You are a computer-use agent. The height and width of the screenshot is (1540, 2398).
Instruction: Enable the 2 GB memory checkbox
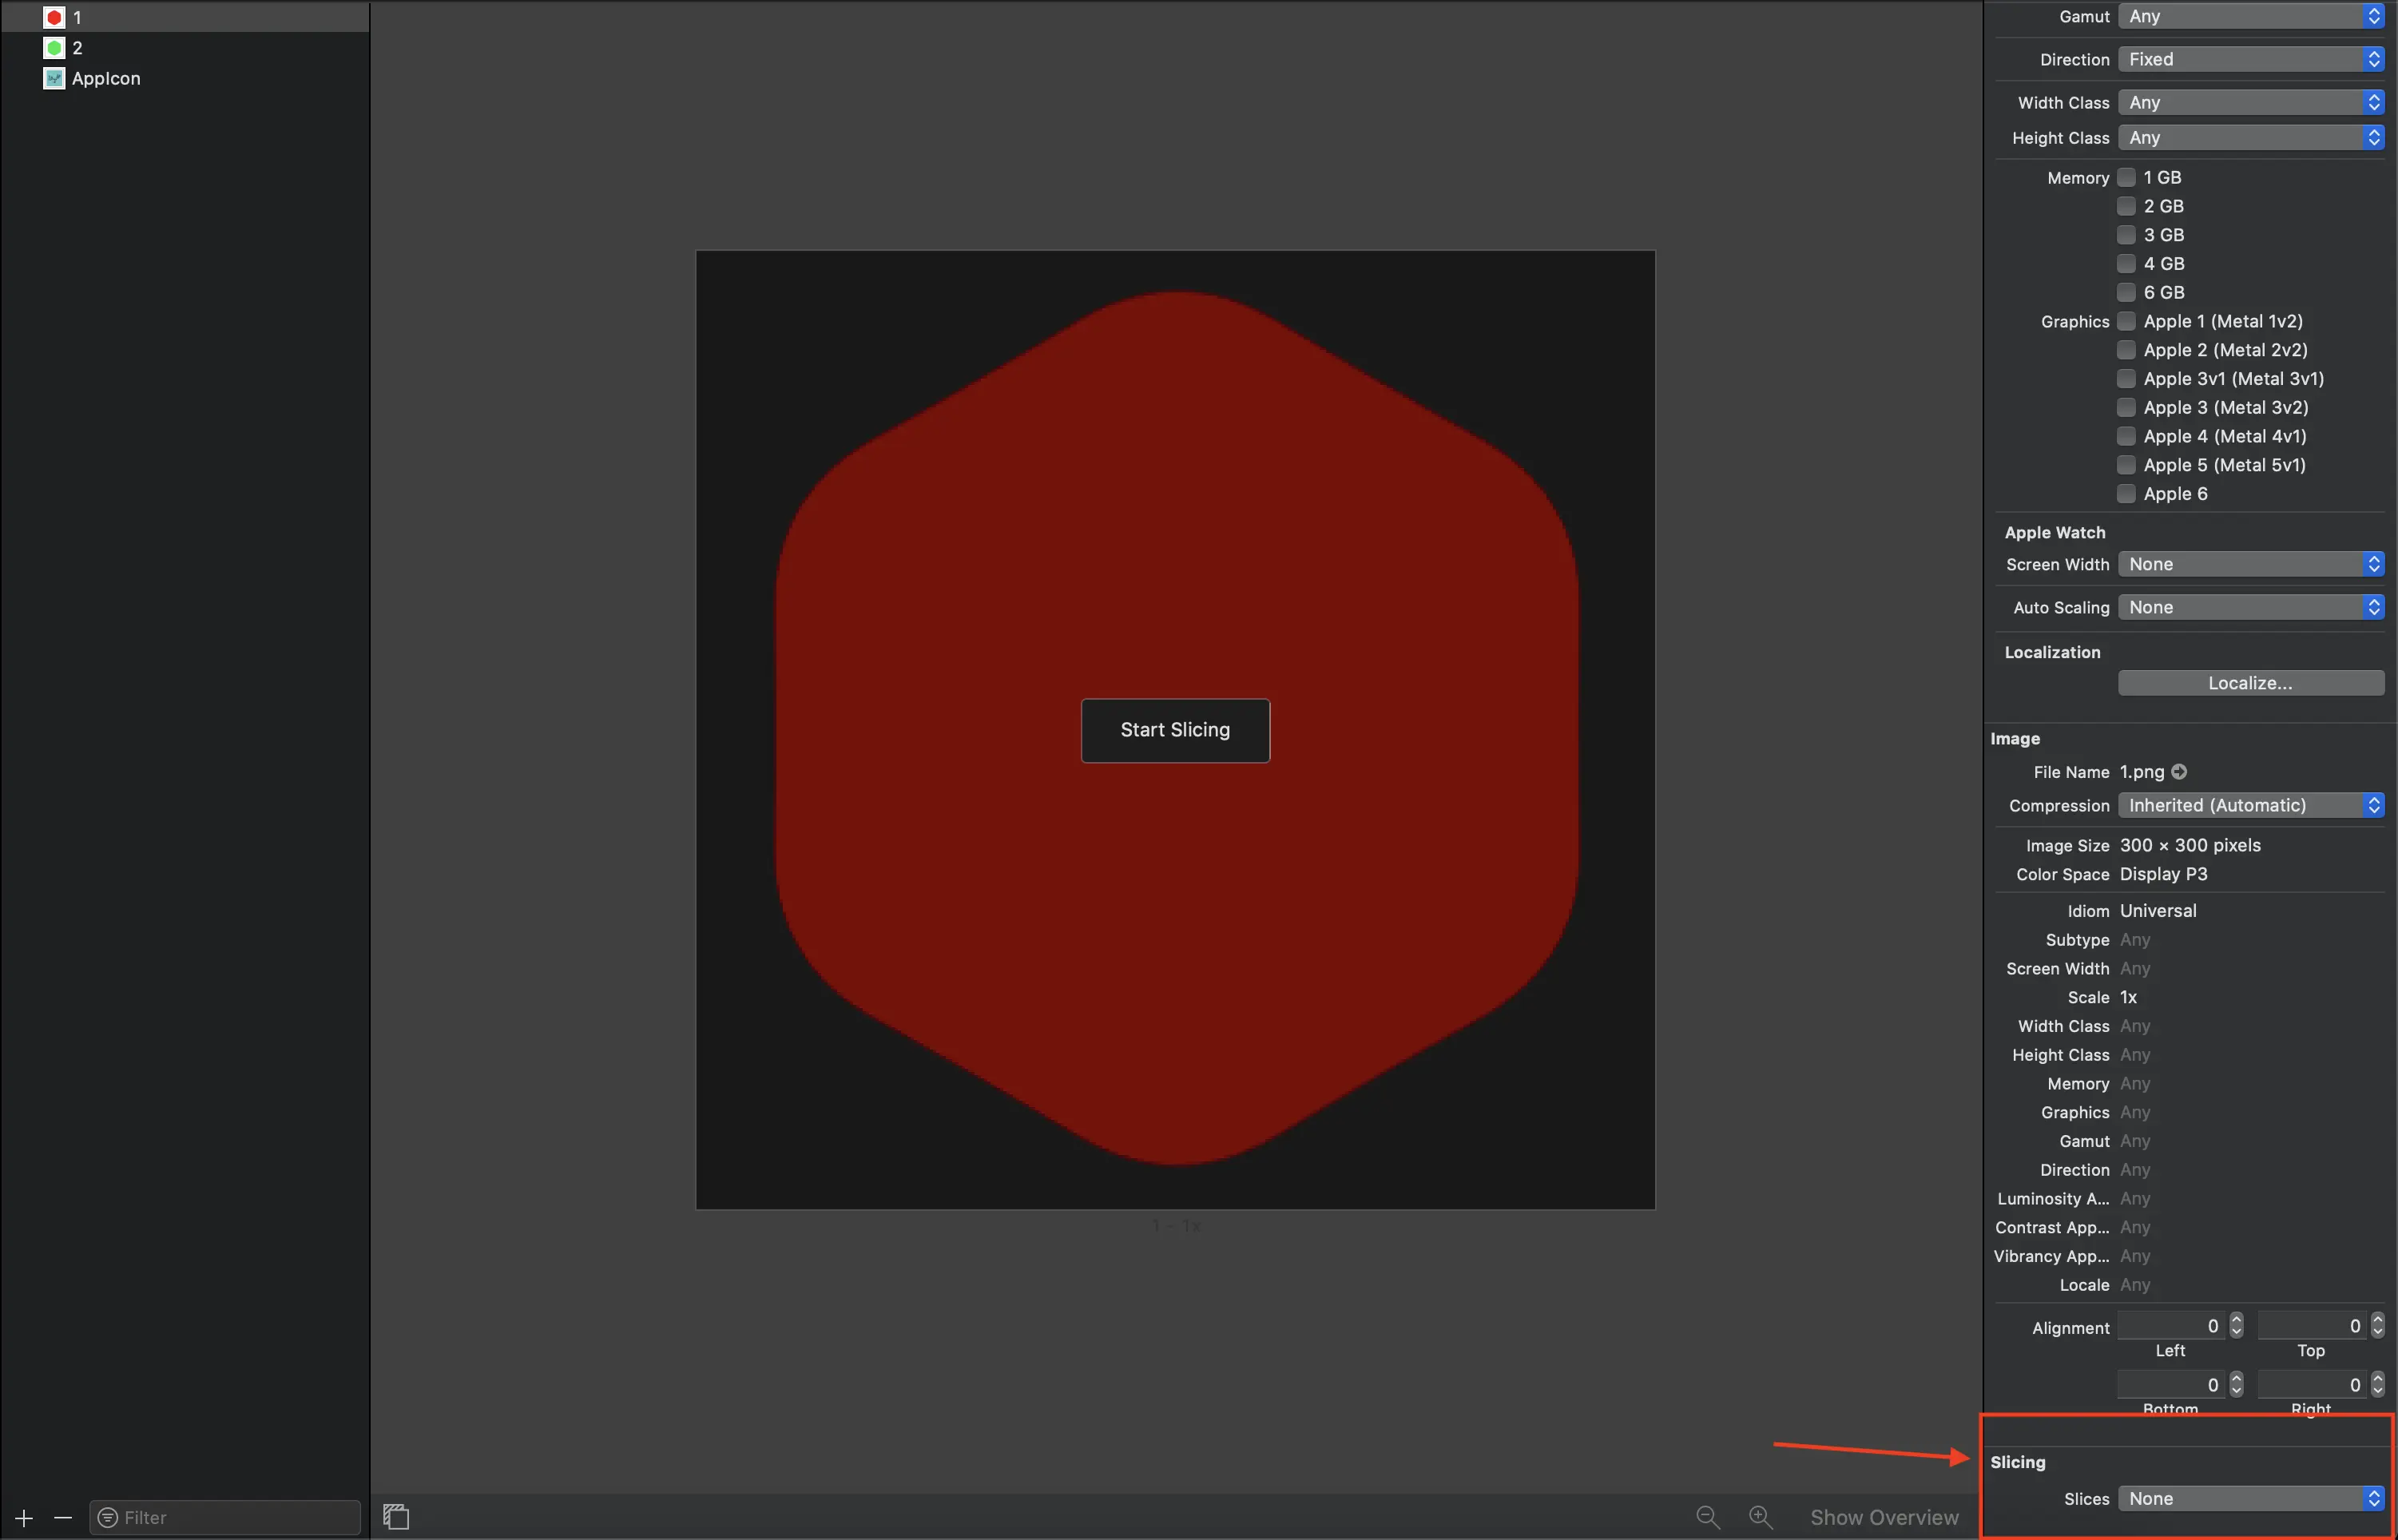pos(2127,206)
